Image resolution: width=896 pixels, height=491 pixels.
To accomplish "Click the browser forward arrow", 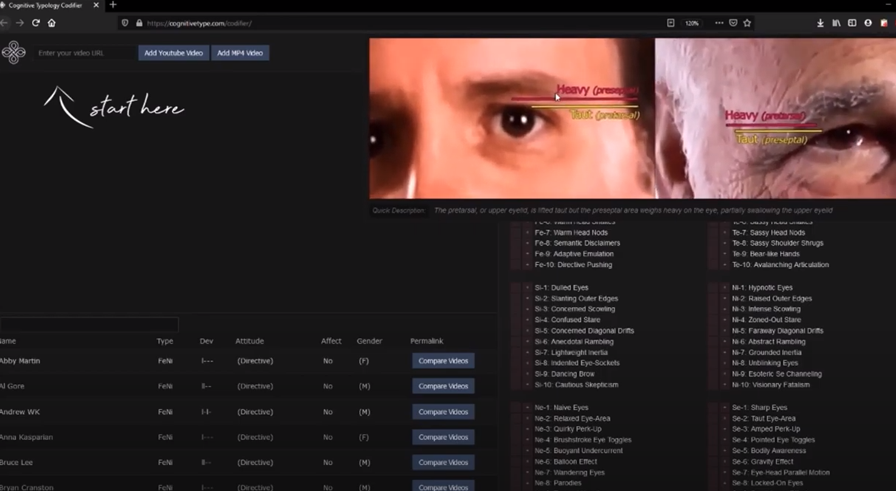I will (x=20, y=23).
